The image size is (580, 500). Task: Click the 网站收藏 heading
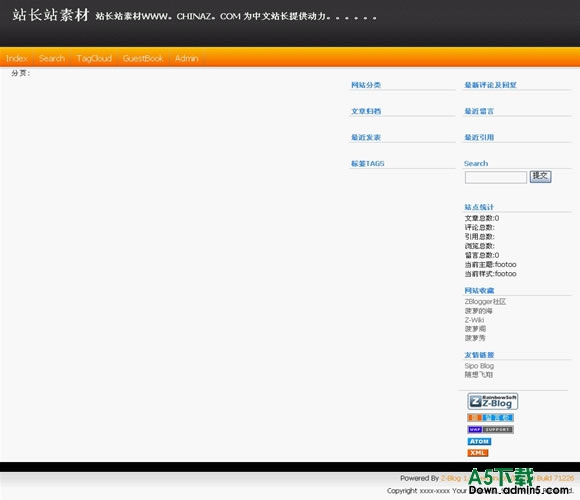point(479,290)
